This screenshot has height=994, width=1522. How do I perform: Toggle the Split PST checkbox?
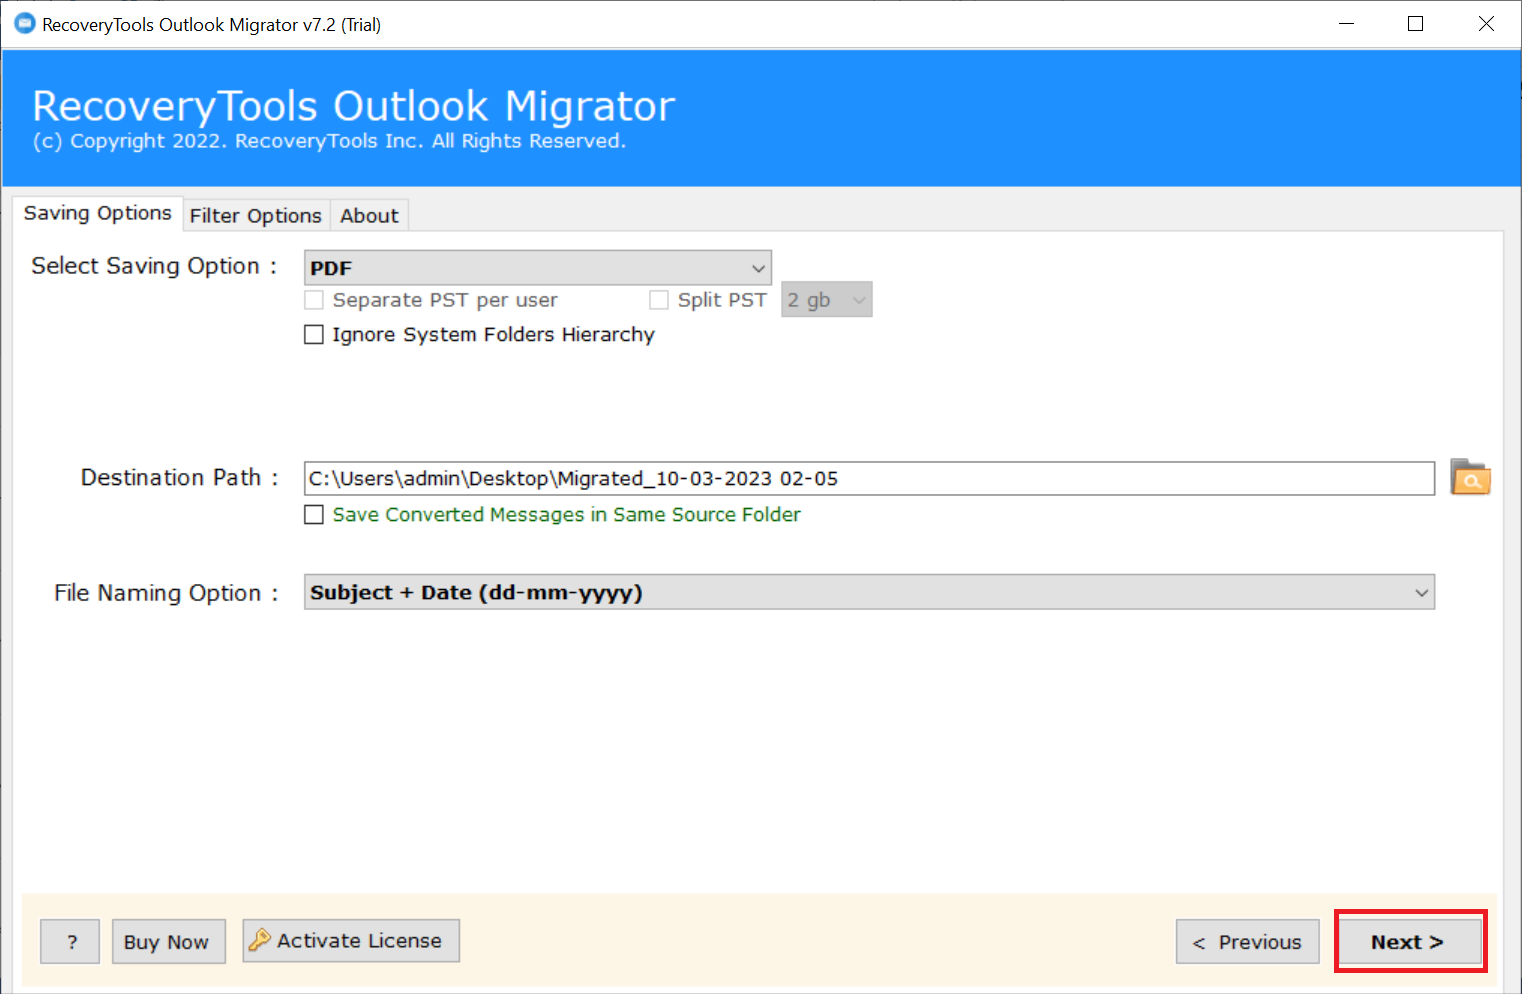[659, 300]
